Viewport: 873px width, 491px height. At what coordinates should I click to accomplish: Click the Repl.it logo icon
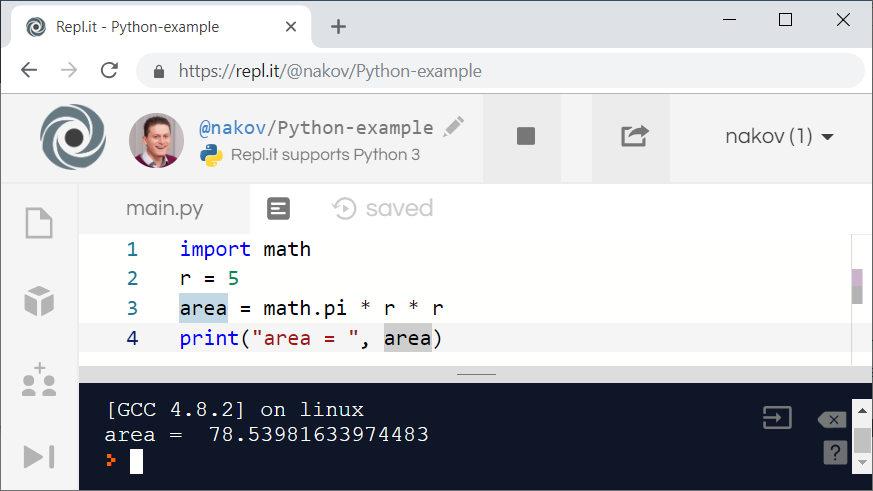coord(73,137)
